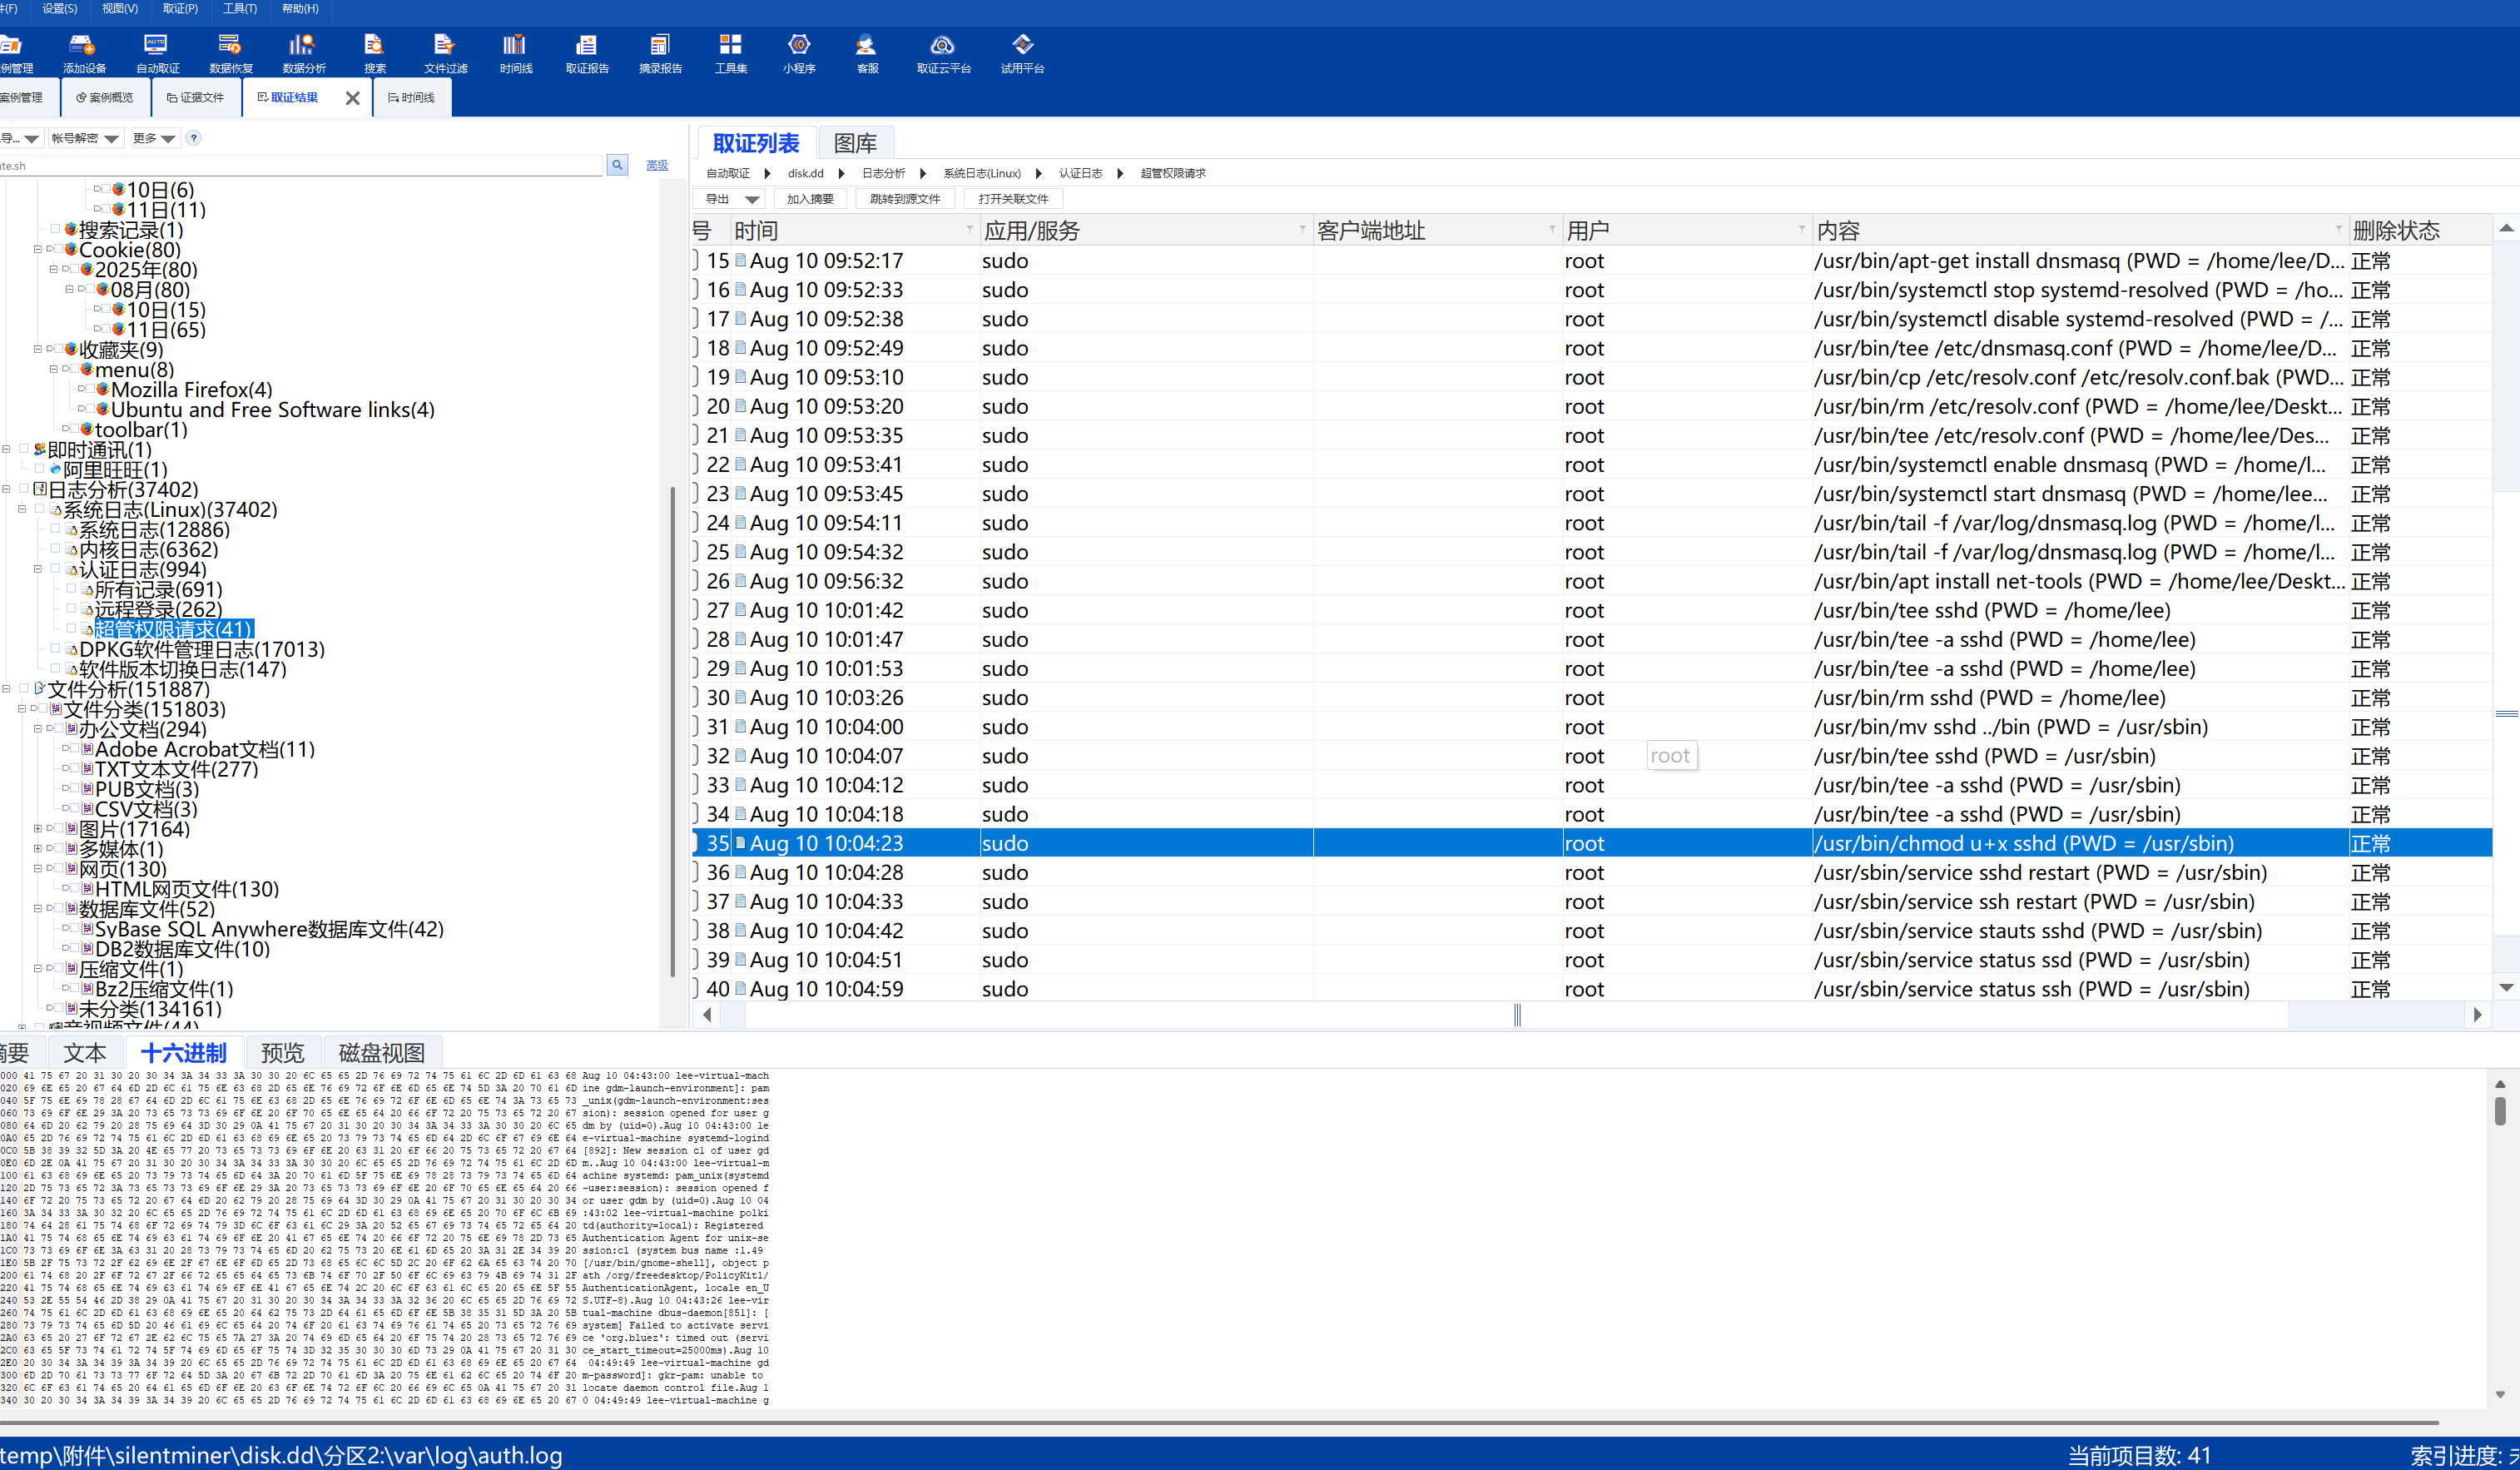Image resolution: width=2520 pixels, height=1470 pixels.
Task: Open 取证云平台 cloud platform
Action: [x=943, y=53]
